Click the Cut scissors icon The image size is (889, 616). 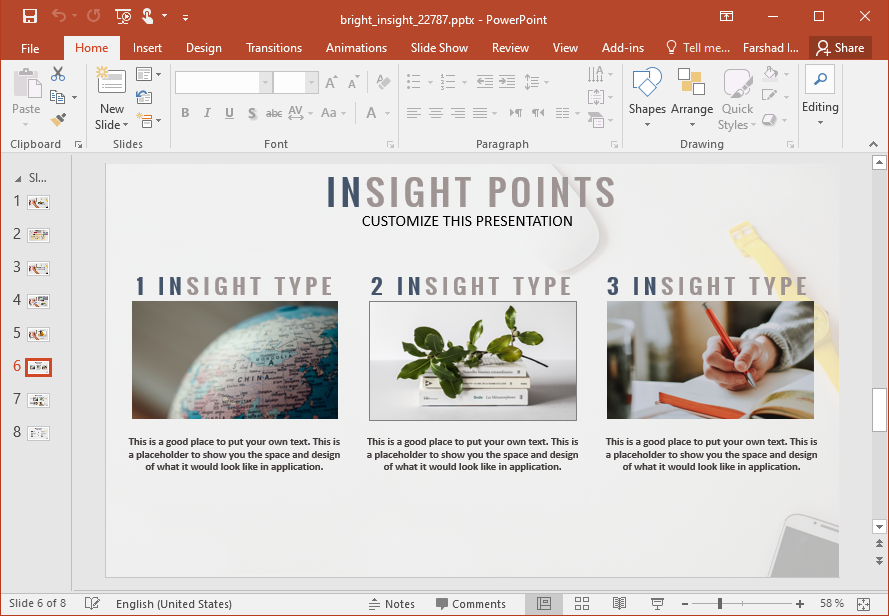coord(58,74)
